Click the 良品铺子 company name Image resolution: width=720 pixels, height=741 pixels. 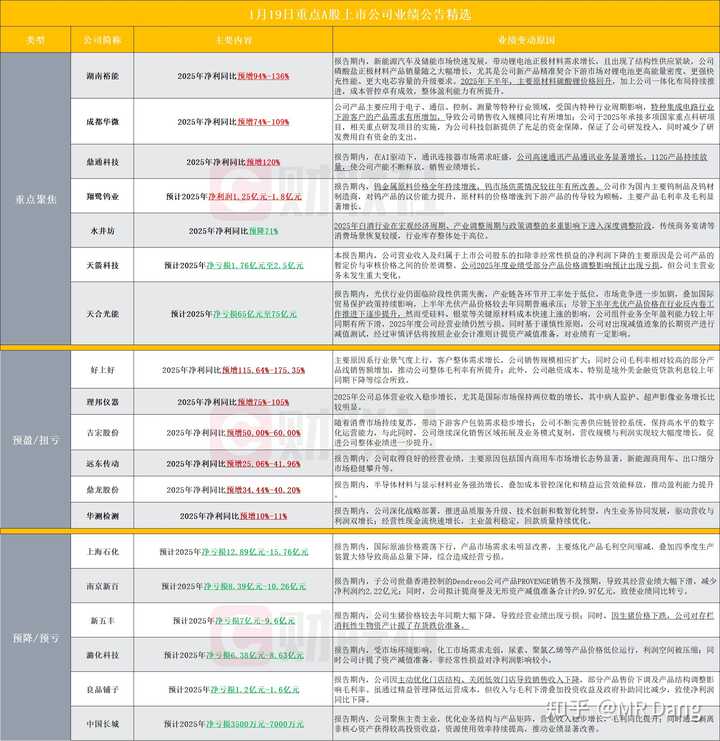click(x=106, y=689)
